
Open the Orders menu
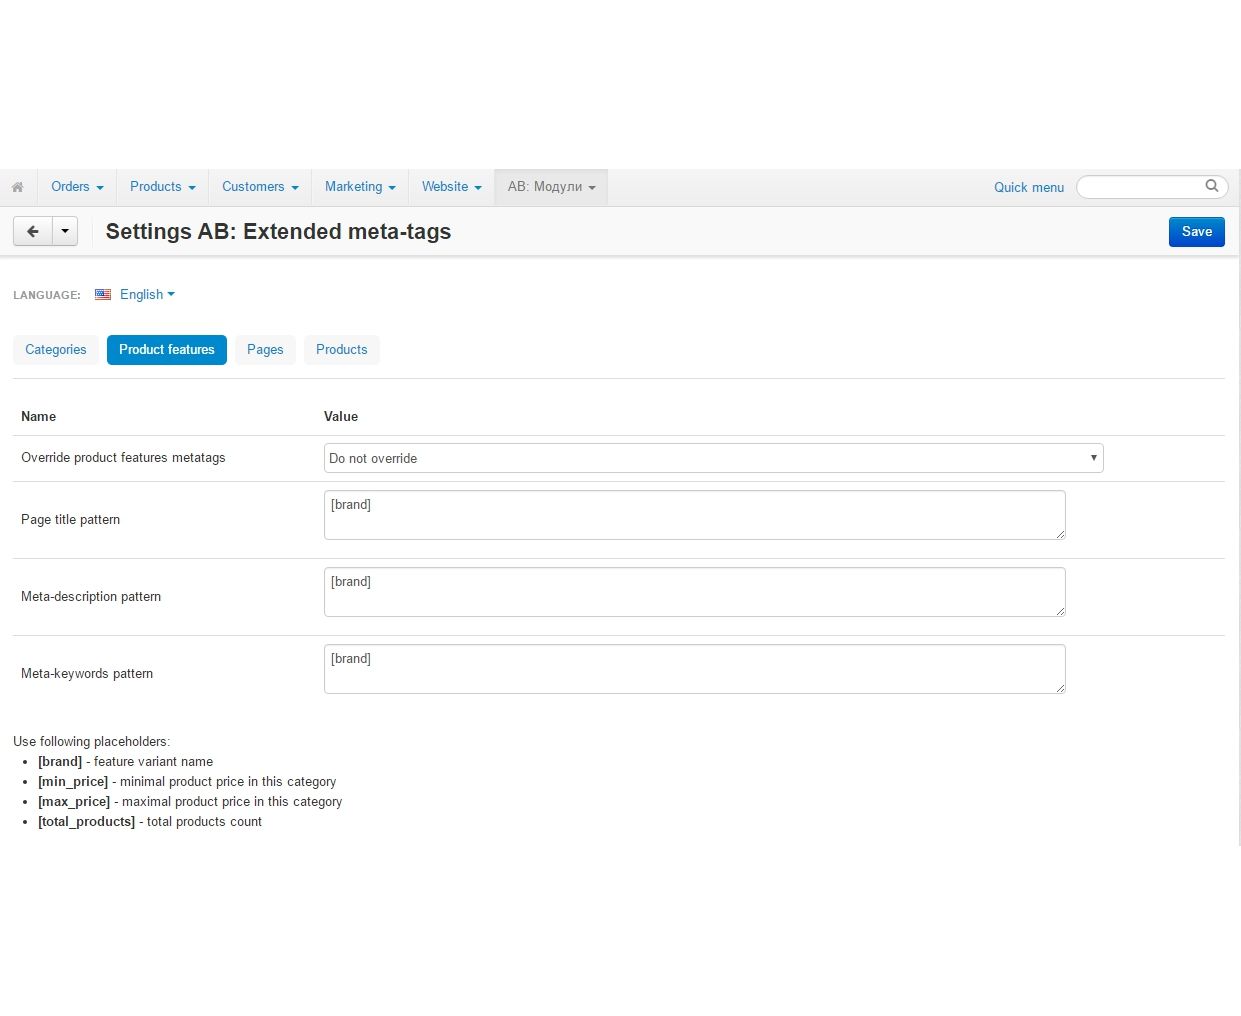77,187
